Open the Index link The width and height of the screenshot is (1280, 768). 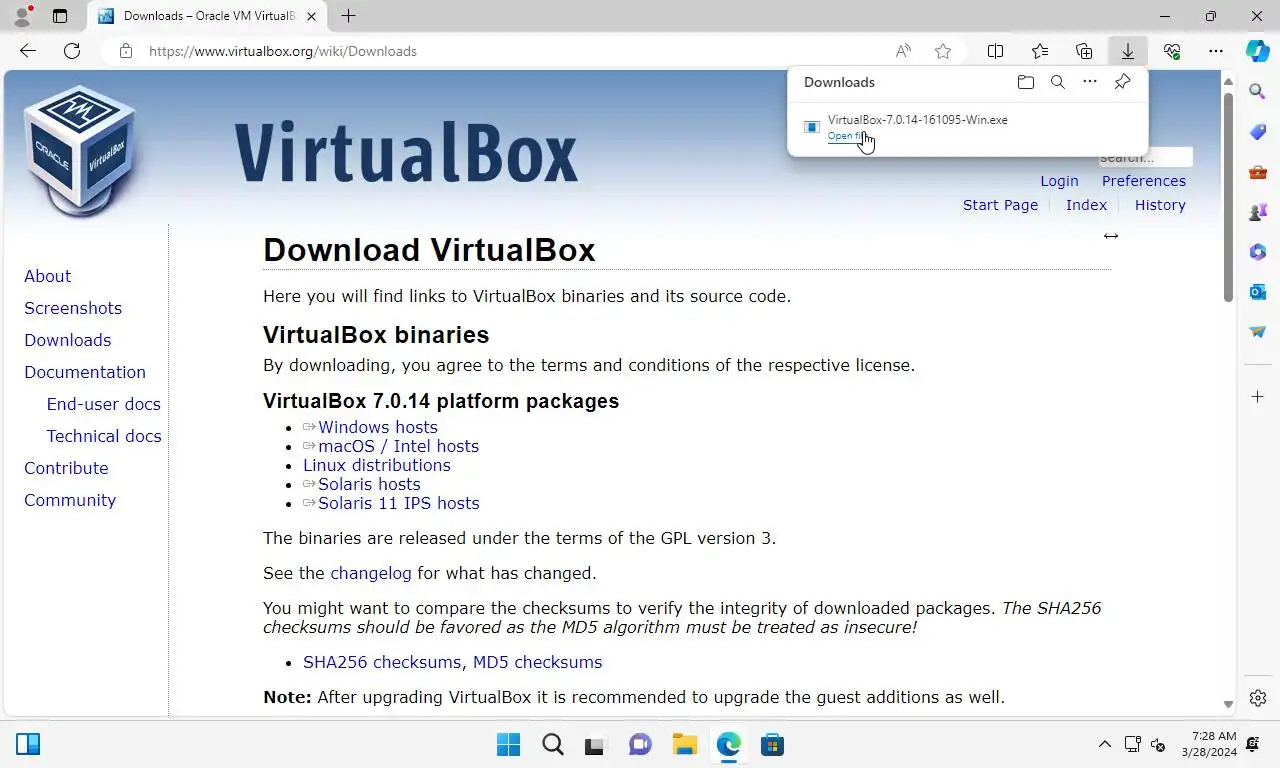coord(1086,205)
